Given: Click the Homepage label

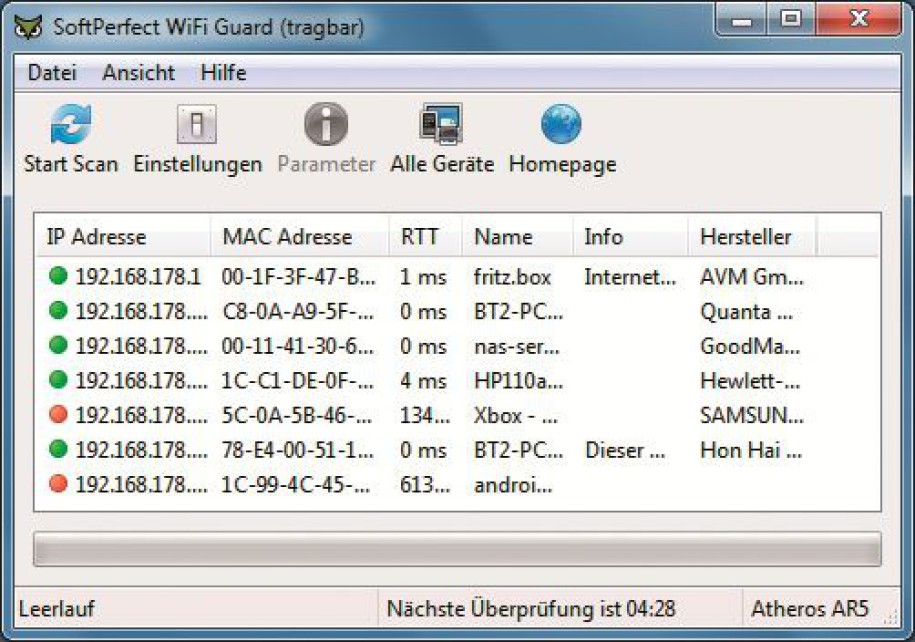Looking at the screenshot, I should click(x=563, y=165).
